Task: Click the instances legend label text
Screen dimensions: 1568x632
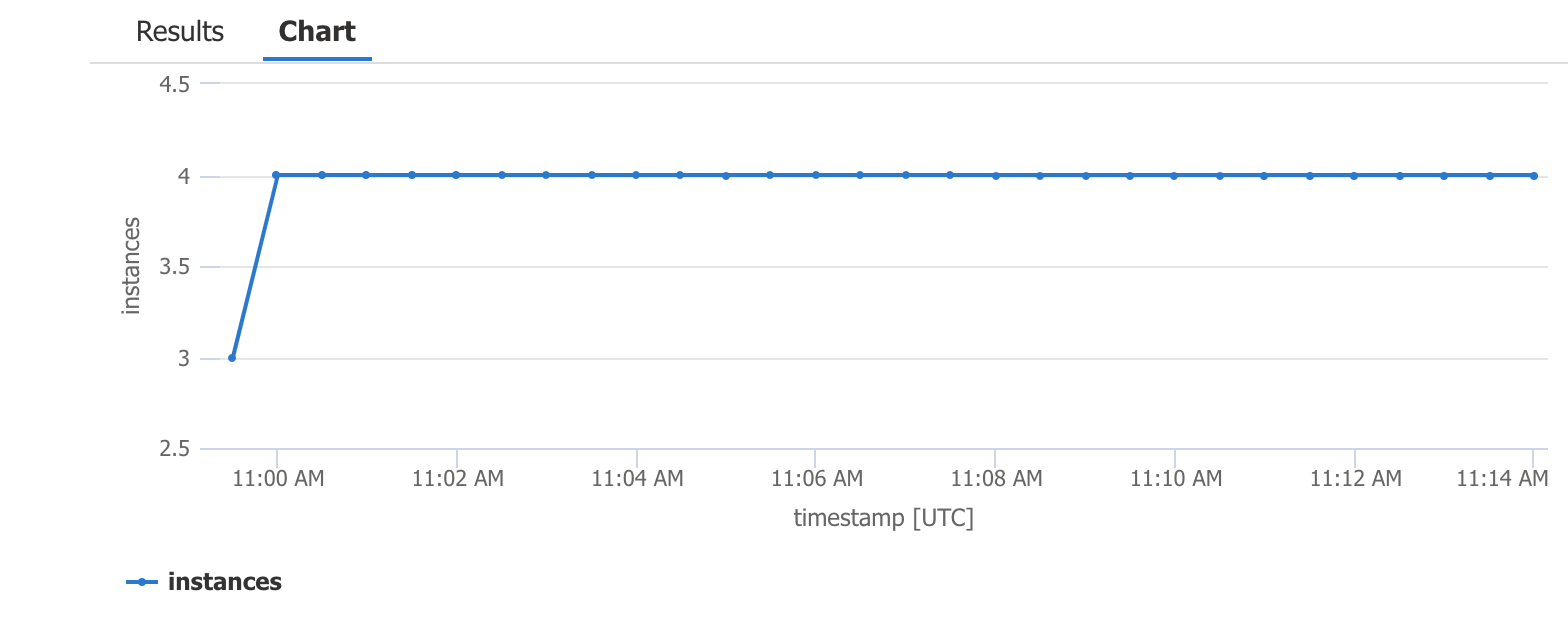Action: coord(225,581)
